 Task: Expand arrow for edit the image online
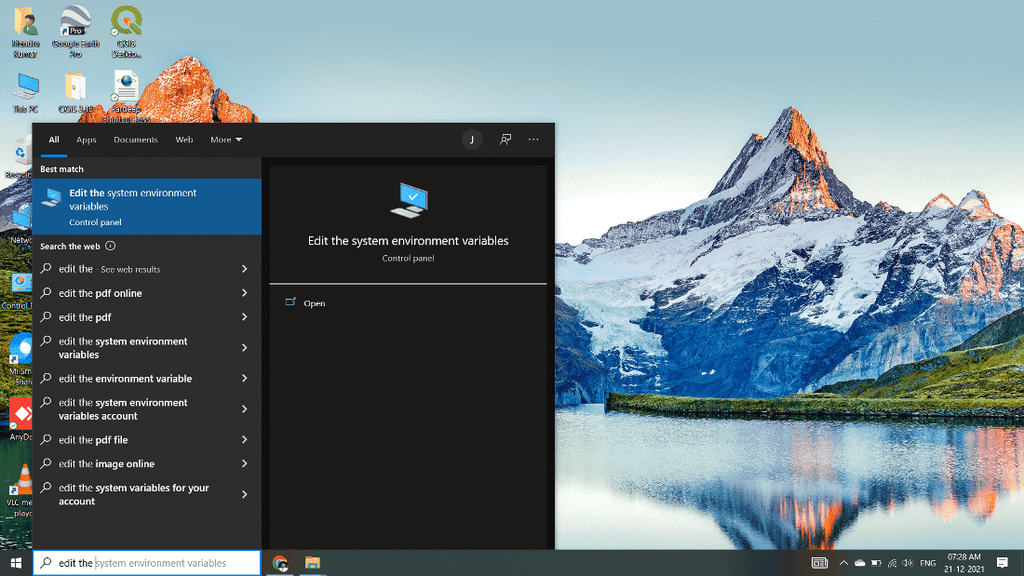(244, 463)
